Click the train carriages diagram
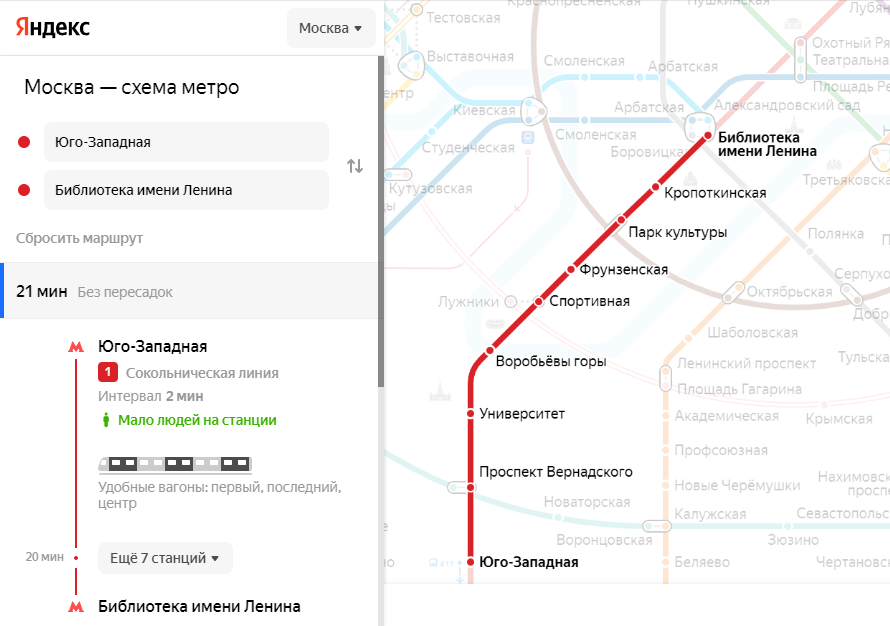The width and height of the screenshot is (890, 626). click(175, 463)
